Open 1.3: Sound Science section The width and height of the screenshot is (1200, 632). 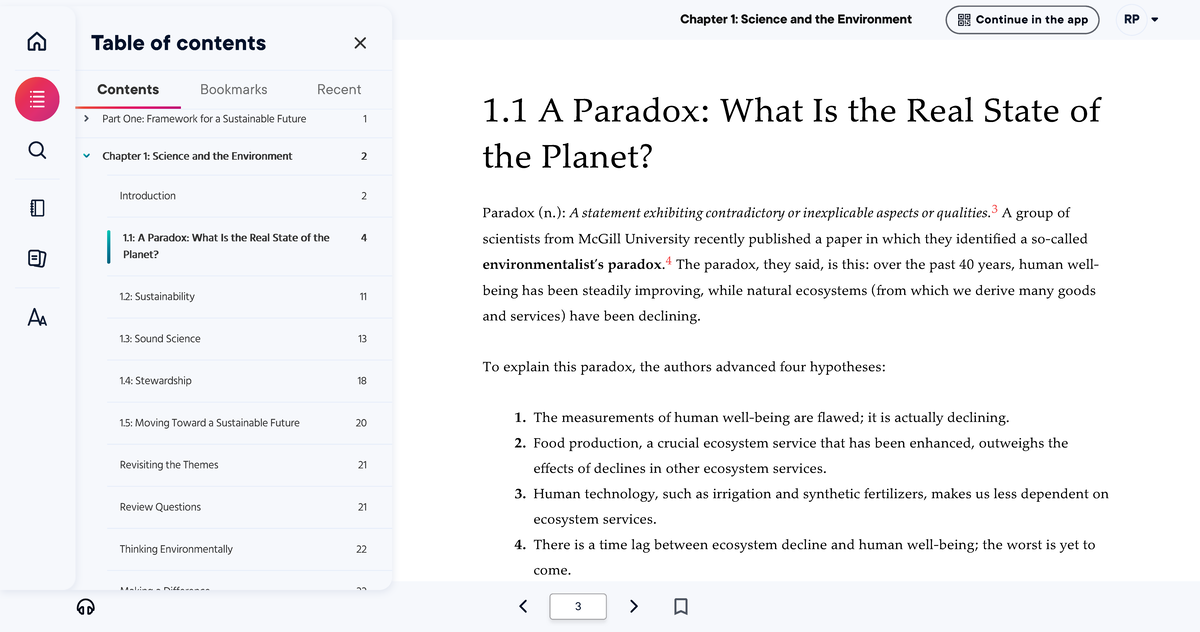[x=160, y=339]
